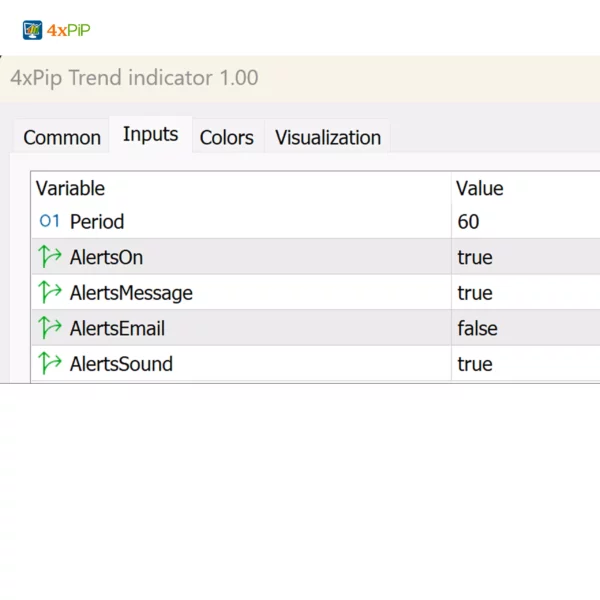Click the Value column header
This screenshot has width=600, height=600.
(x=480, y=188)
